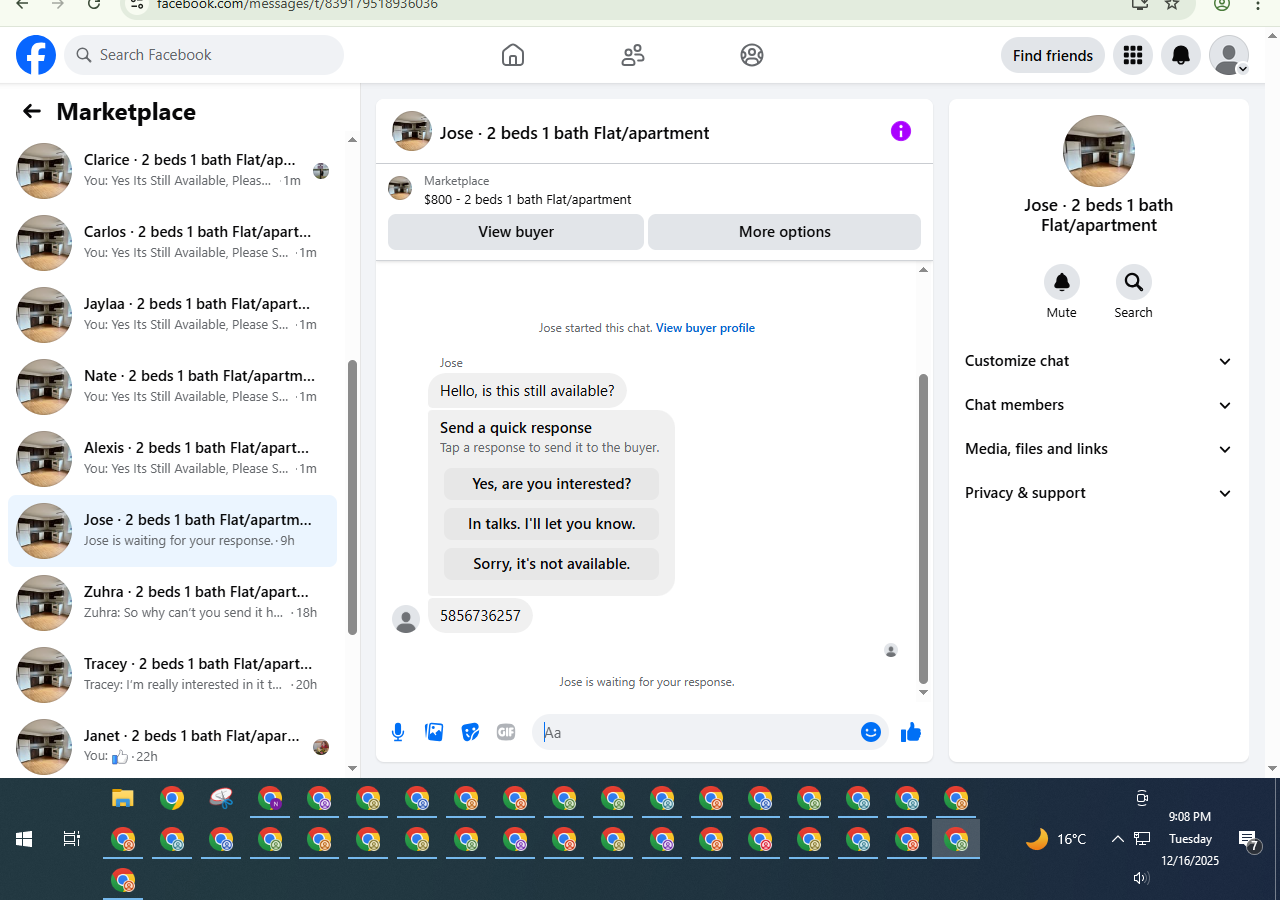Click the taskbar volume speaker icon

[1141, 878]
